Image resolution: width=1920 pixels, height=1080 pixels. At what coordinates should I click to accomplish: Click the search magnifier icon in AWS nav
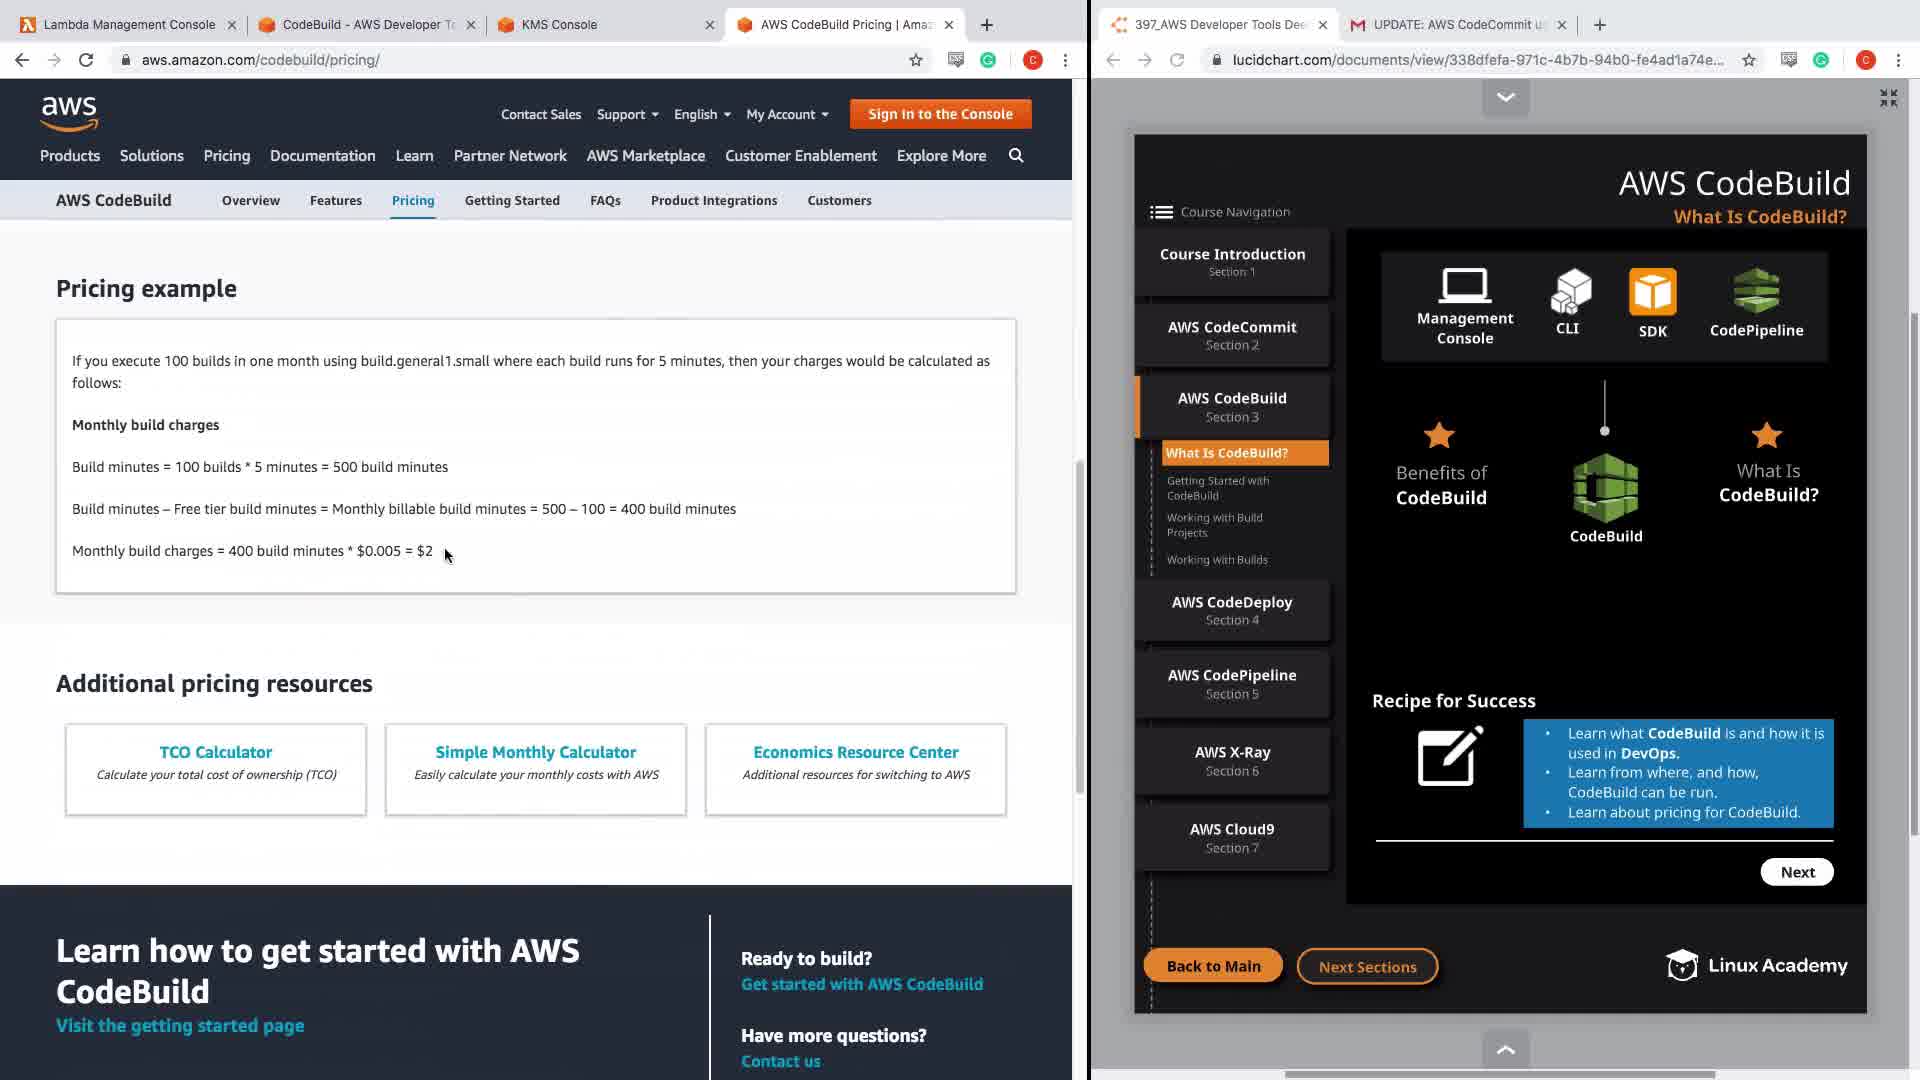pyautogui.click(x=1016, y=156)
